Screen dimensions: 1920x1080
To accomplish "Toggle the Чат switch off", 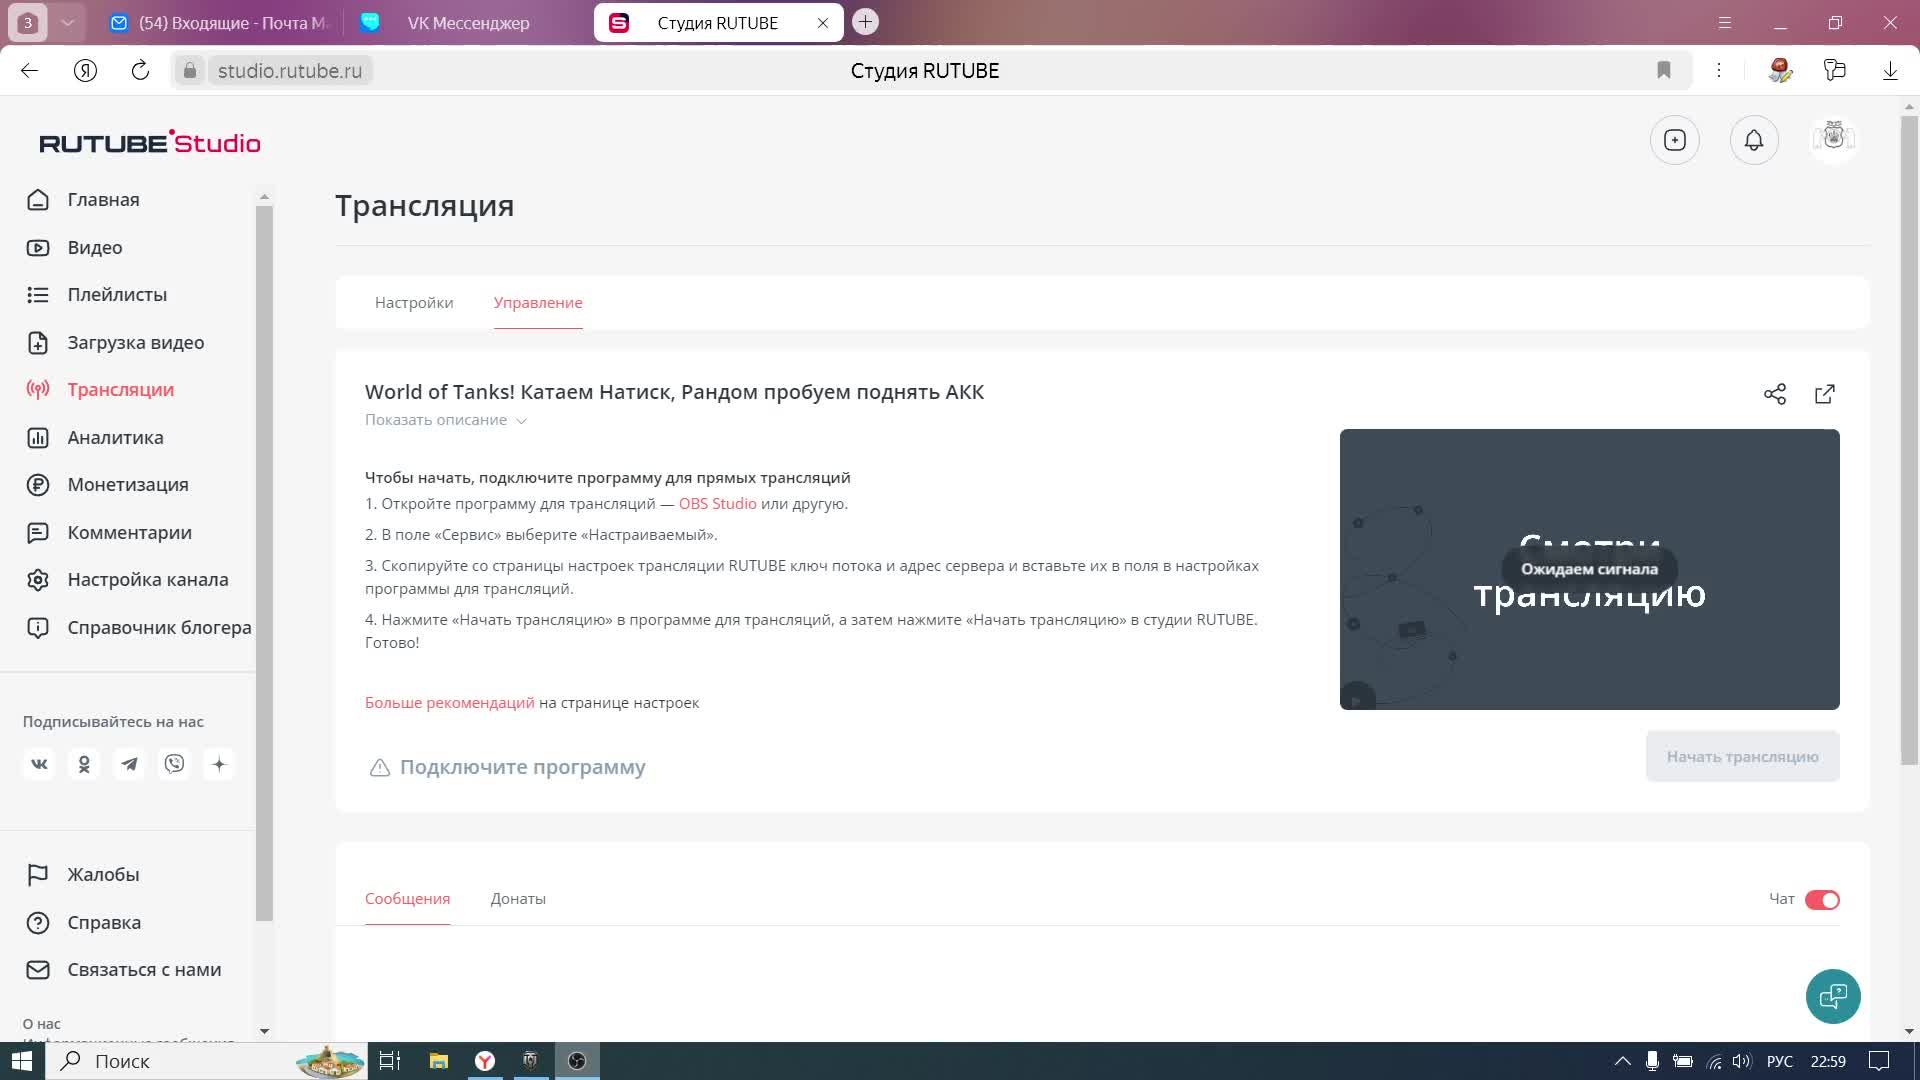I will point(1822,900).
